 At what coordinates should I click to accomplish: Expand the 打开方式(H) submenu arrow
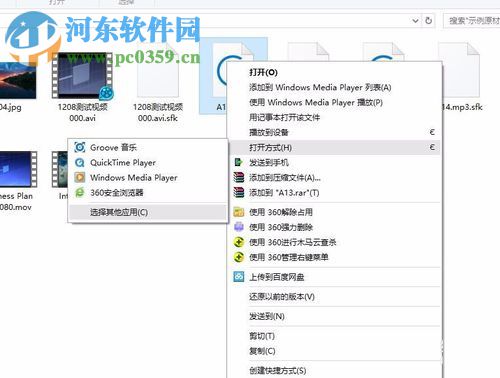(x=432, y=147)
